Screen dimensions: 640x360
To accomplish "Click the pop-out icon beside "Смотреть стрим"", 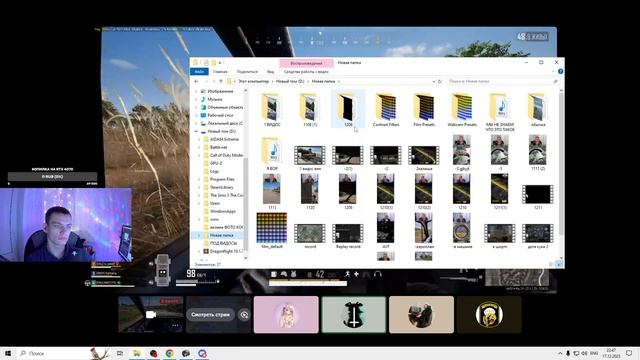I will pos(244,315).
